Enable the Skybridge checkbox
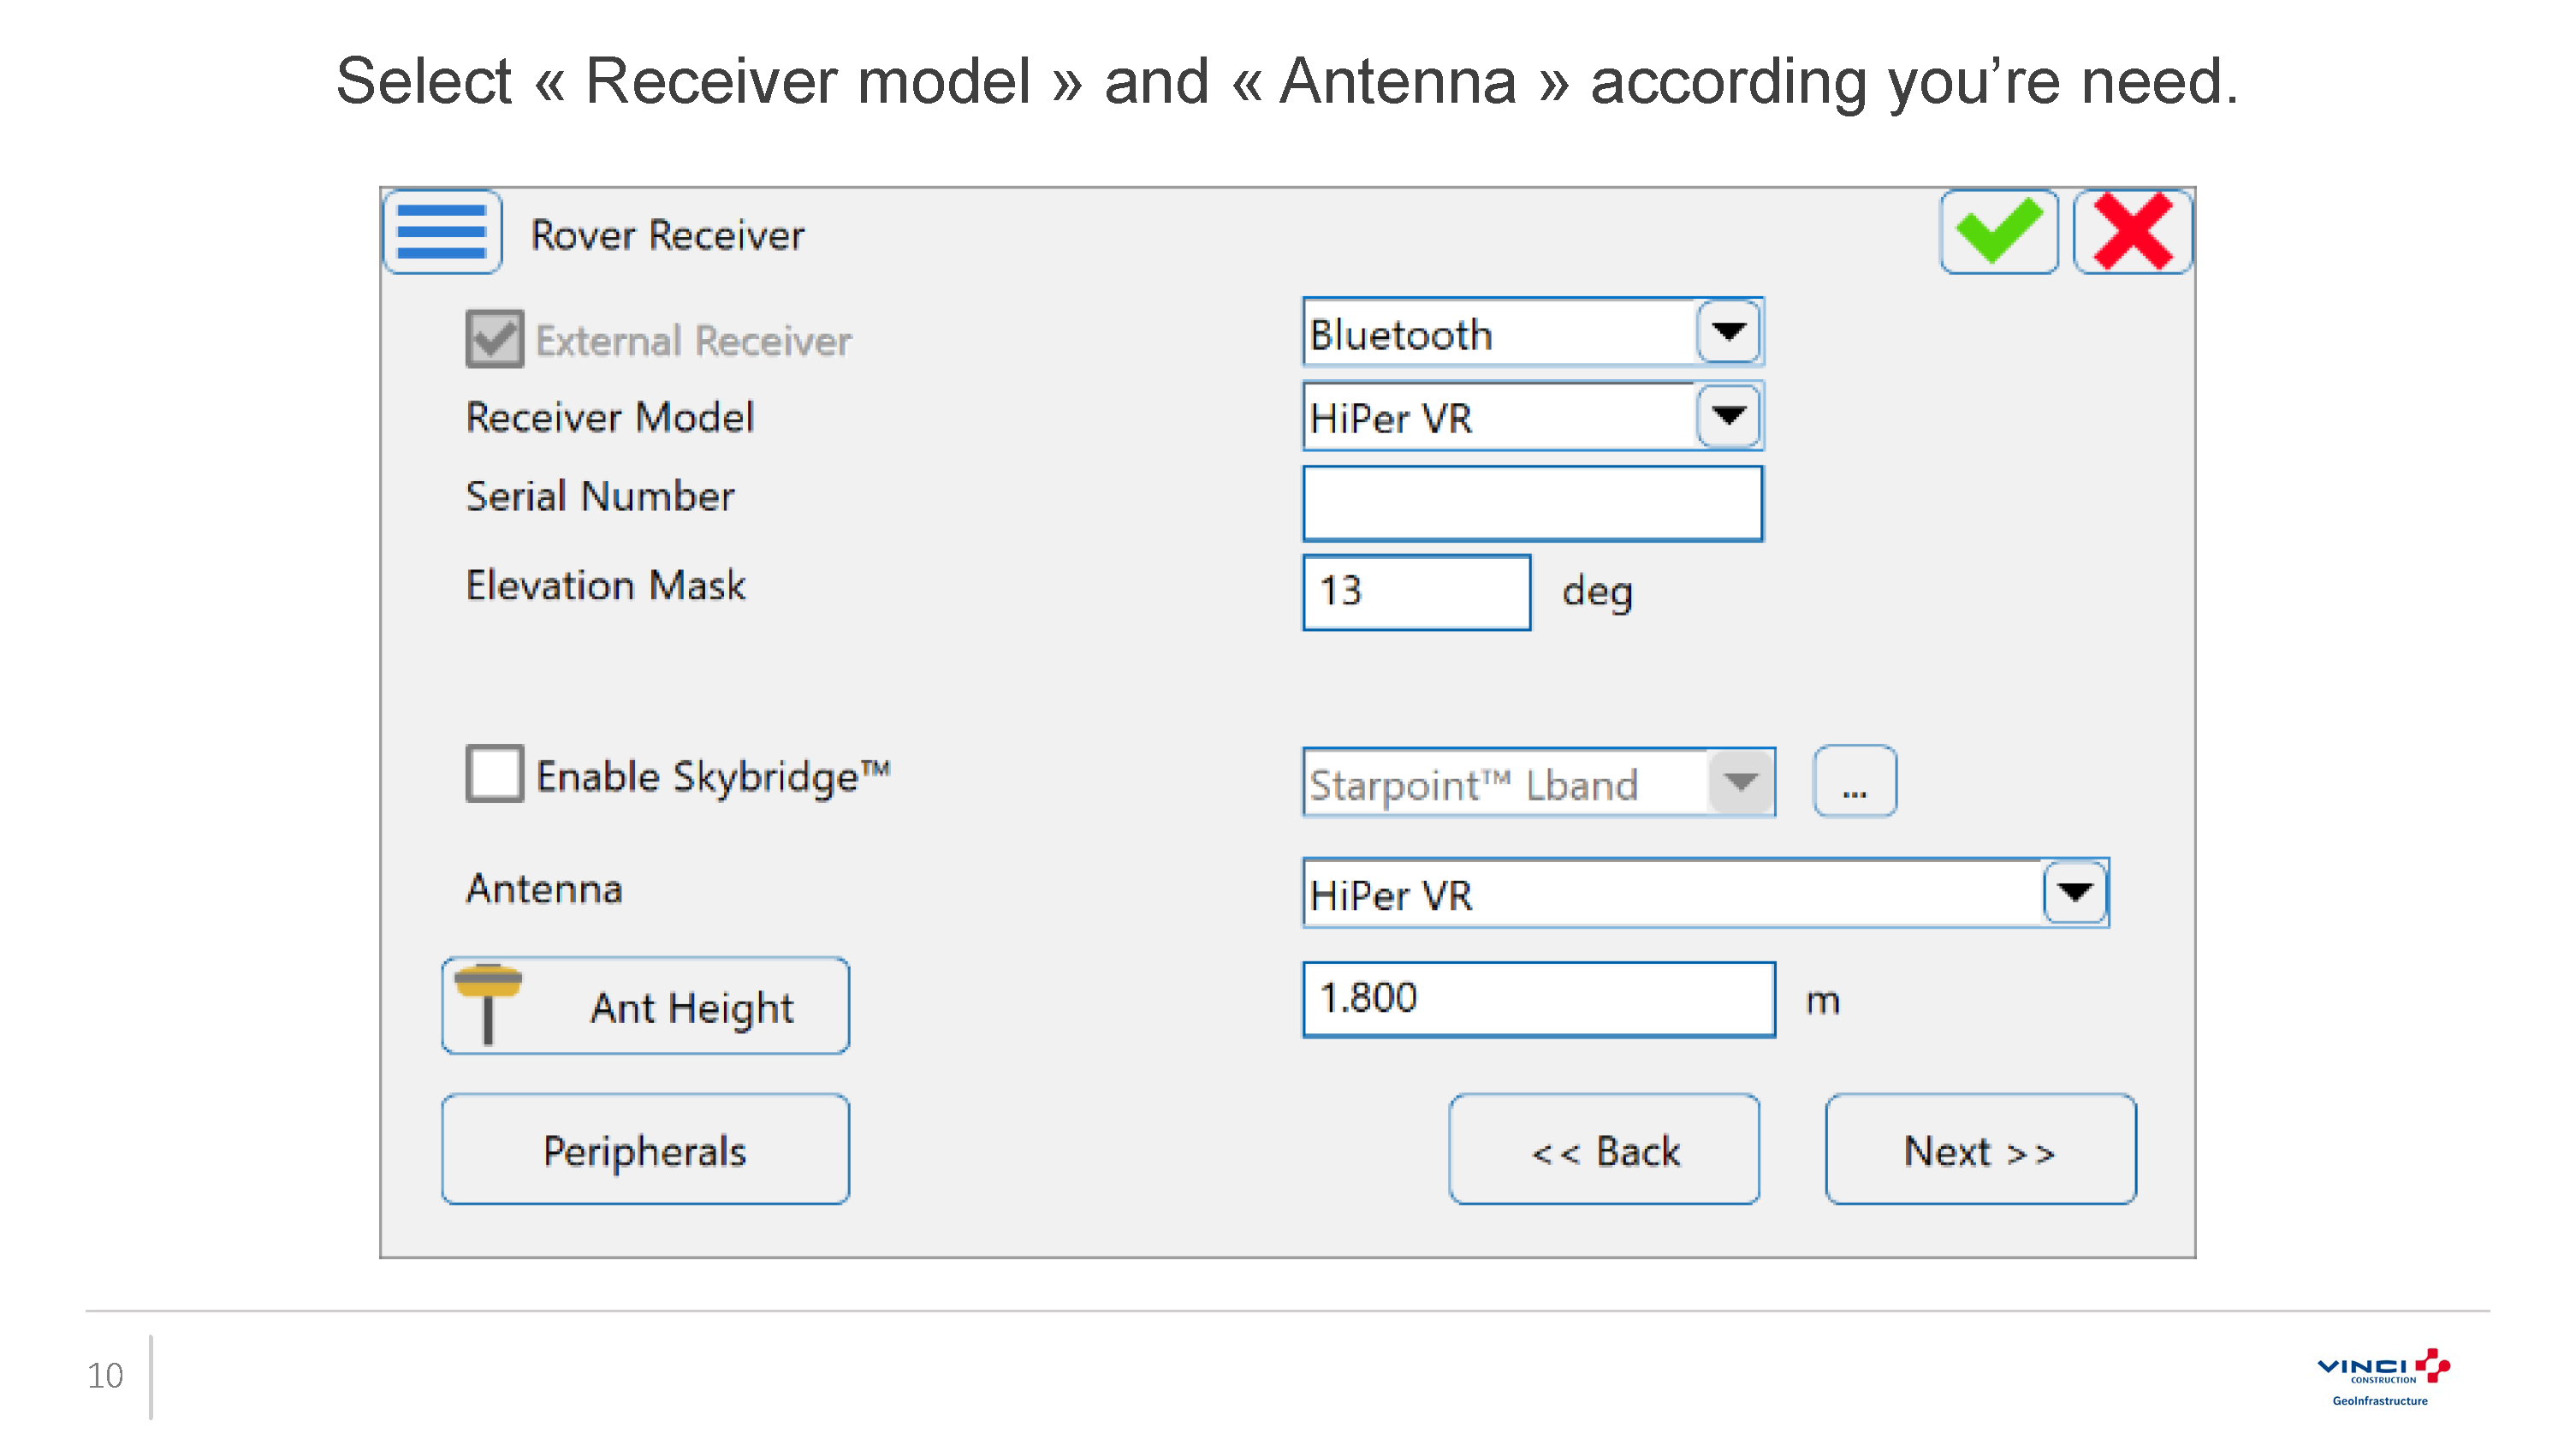 click(494, 773)
